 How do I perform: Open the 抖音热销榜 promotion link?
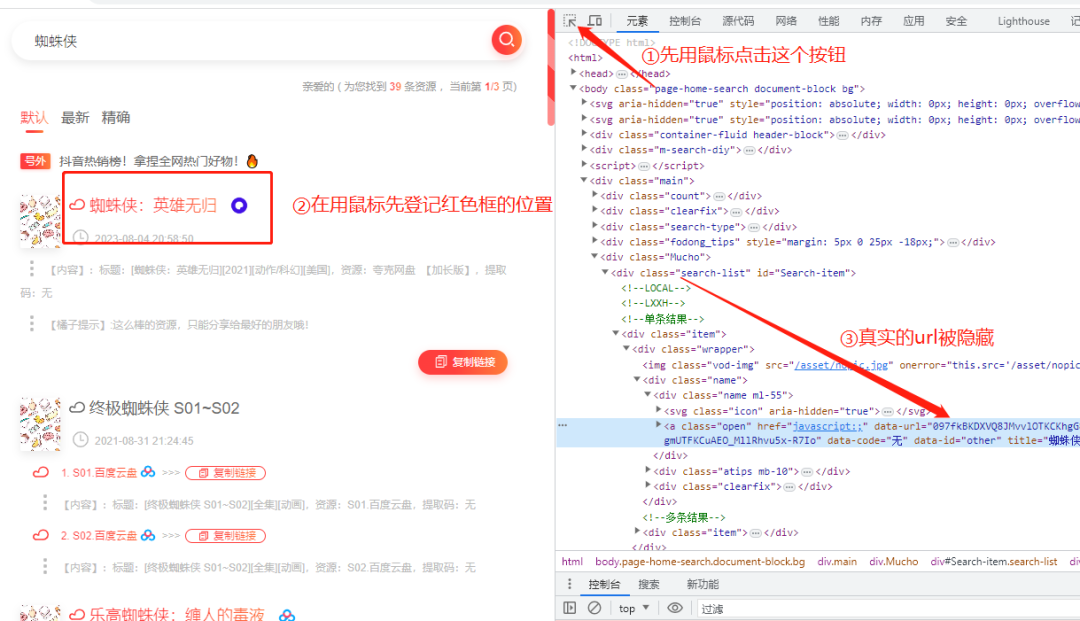click(x=148, y=161)
